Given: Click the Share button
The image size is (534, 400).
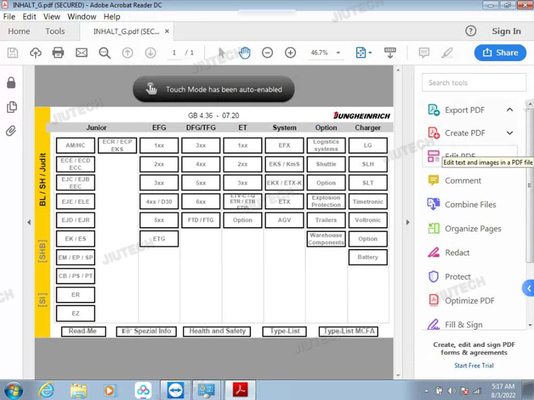Looking at the screenshot, I should click(x=500, y=53).
